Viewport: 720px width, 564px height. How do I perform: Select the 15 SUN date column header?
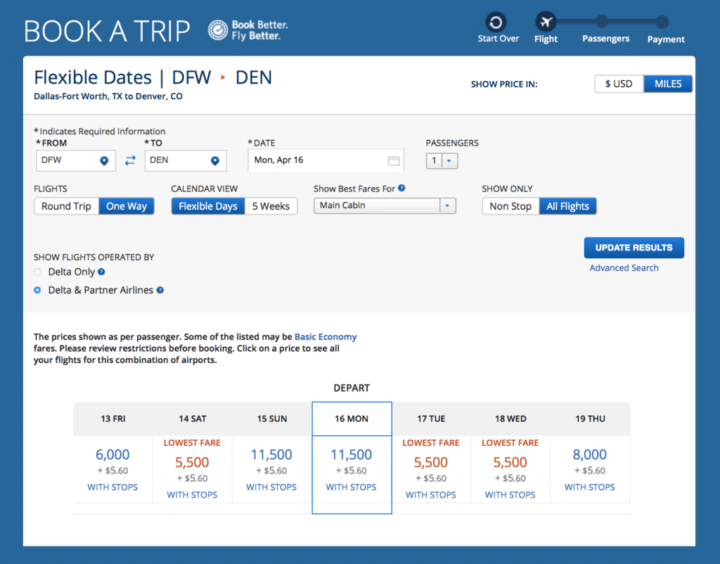(272, 419)
